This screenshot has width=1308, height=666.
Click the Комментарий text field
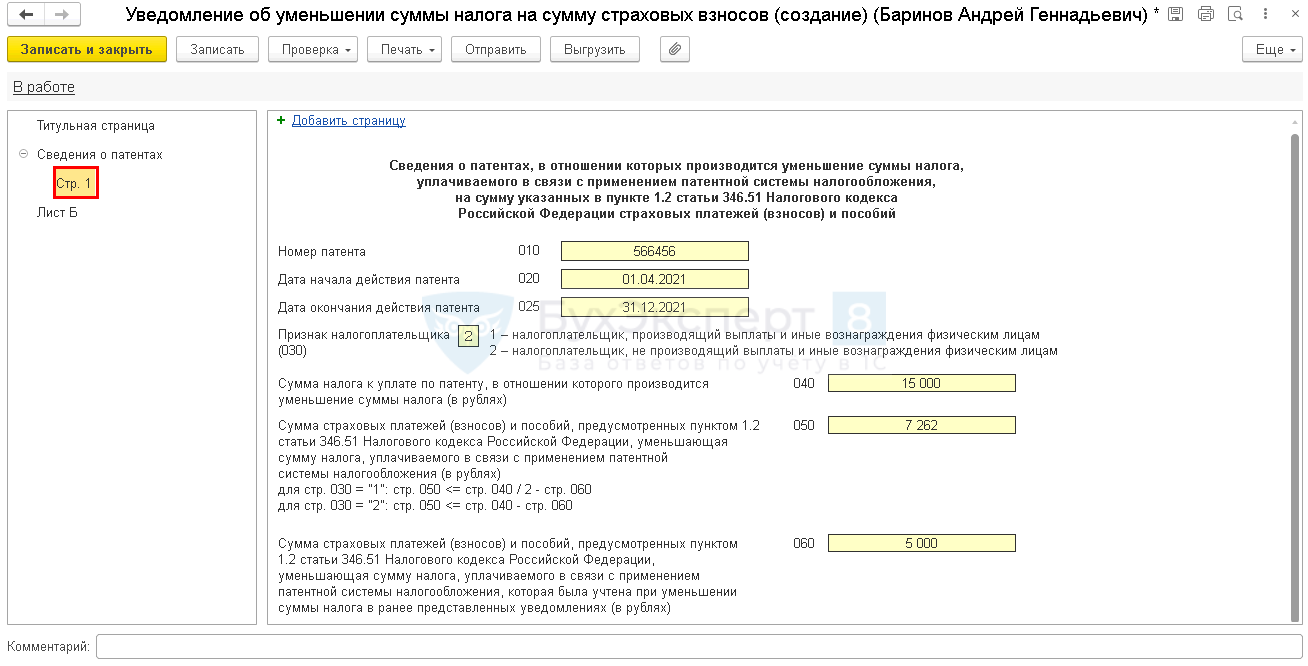699,647
